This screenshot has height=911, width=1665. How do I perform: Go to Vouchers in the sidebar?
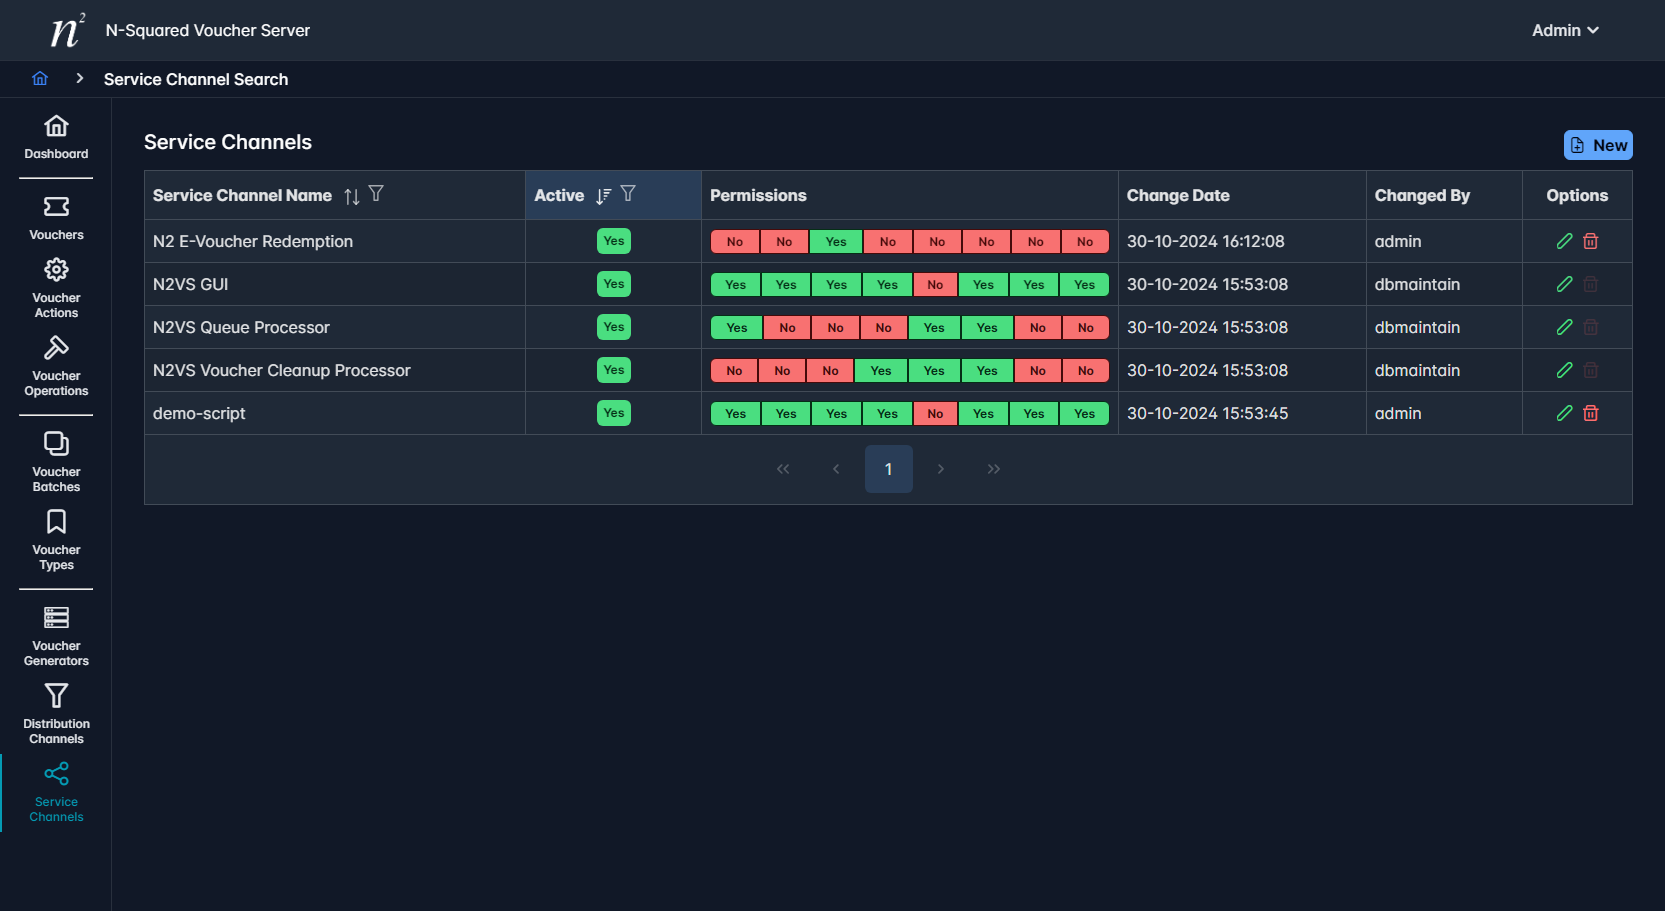pyautogui.click(x=56, y=218)
